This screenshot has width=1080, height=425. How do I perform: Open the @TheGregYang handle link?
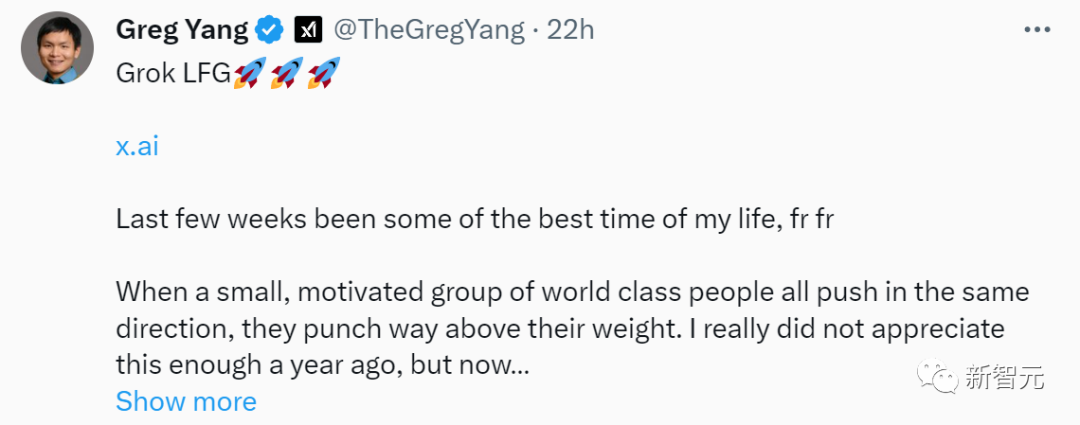tap(428, 30)
